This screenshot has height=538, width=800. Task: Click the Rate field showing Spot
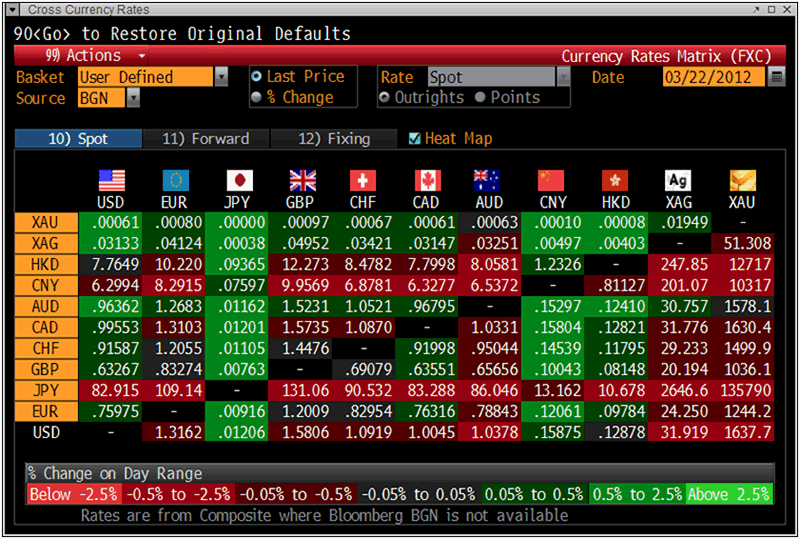coord(491,77)
